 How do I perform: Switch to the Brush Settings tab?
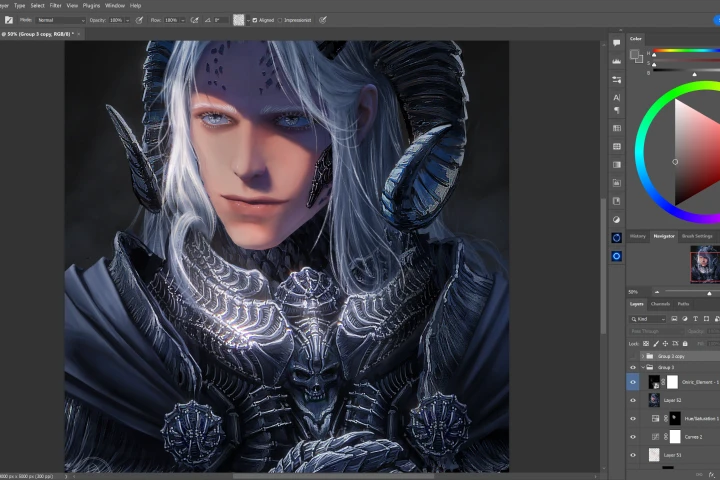[x=697, y=236]
